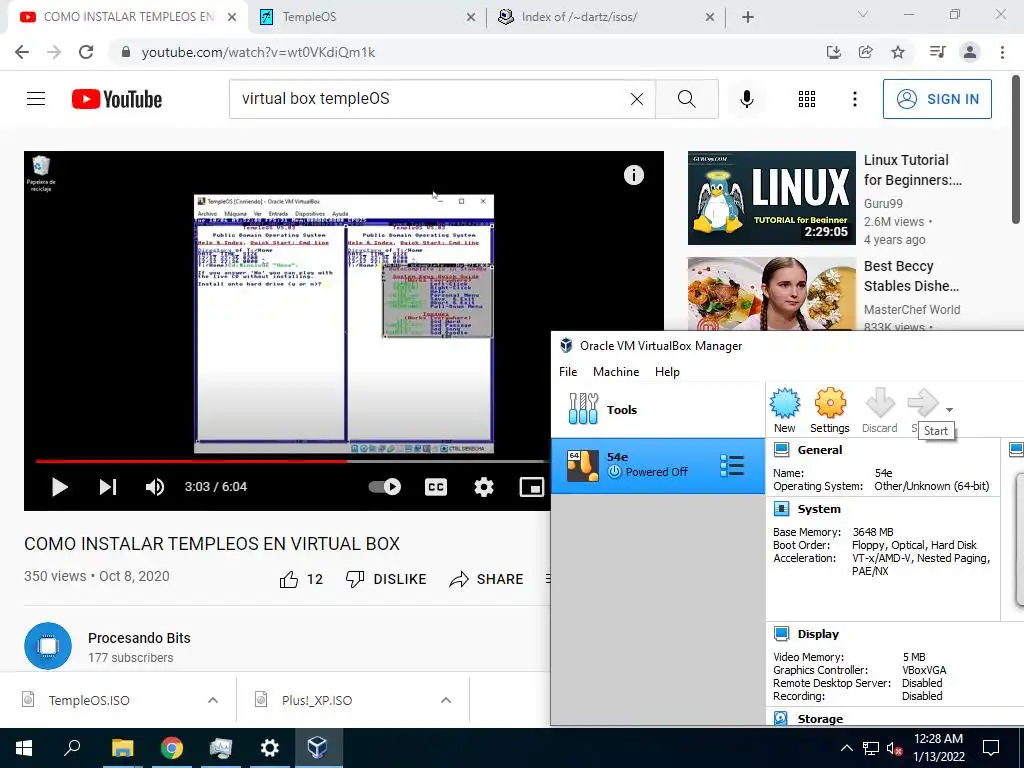Viewport: 1024px width, 768px height.
Task: Click the SIGN IN button
Action: click(937, 99)
